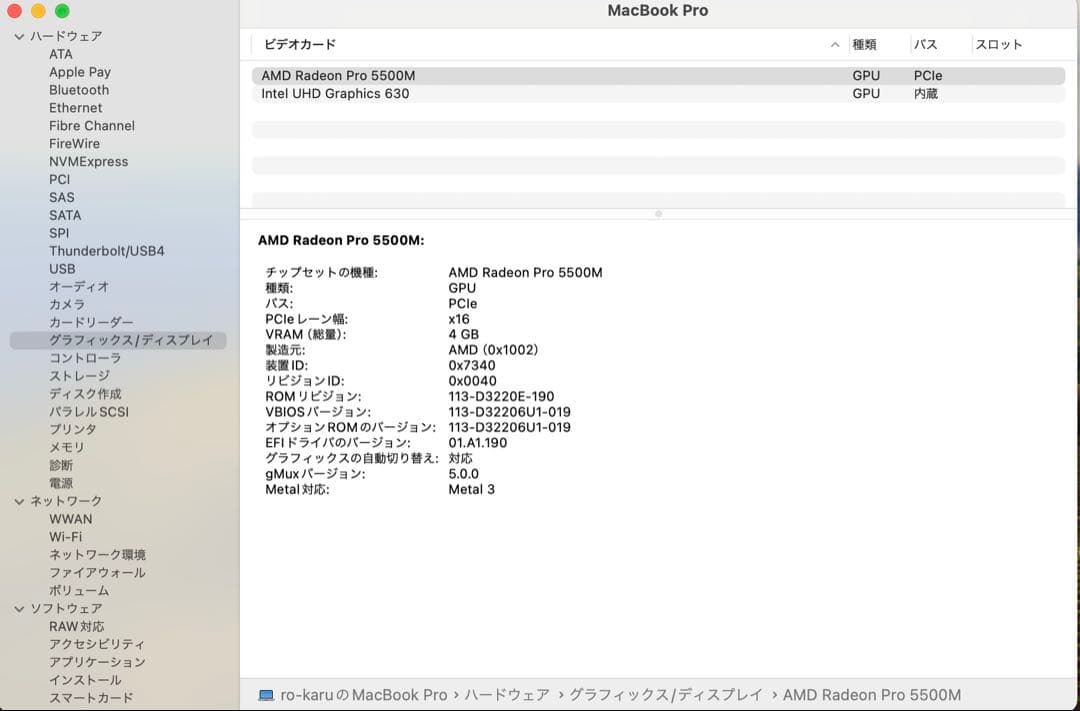
Task: Collapse the ソフトウェア section
Action: [18, 608]
